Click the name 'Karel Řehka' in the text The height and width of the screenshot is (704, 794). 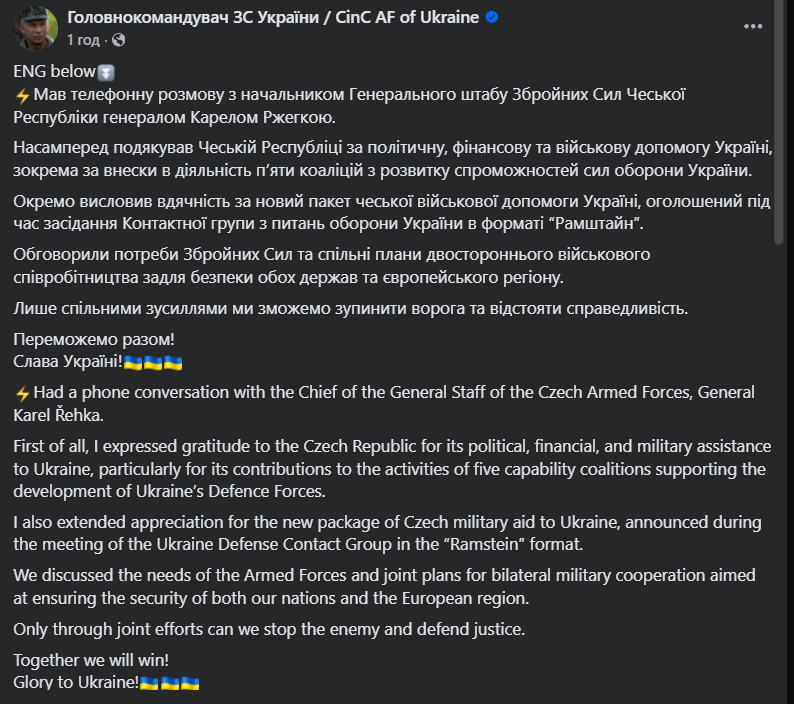(x=59, y=413)
